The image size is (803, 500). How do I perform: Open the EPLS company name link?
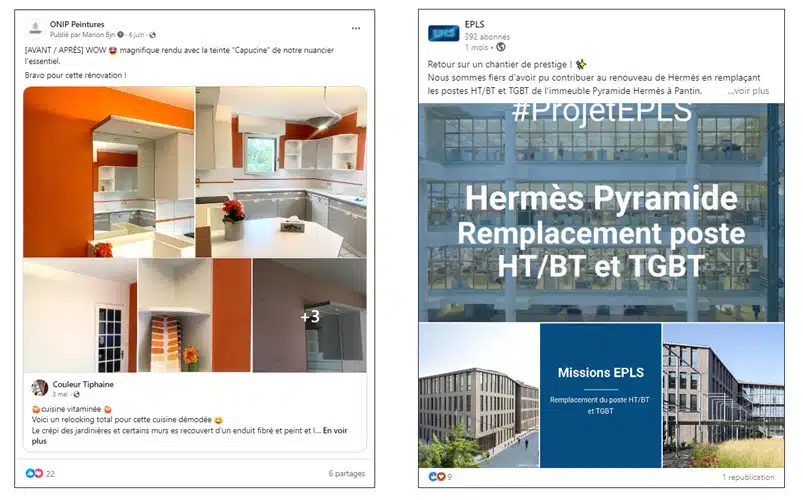point(474,24)
